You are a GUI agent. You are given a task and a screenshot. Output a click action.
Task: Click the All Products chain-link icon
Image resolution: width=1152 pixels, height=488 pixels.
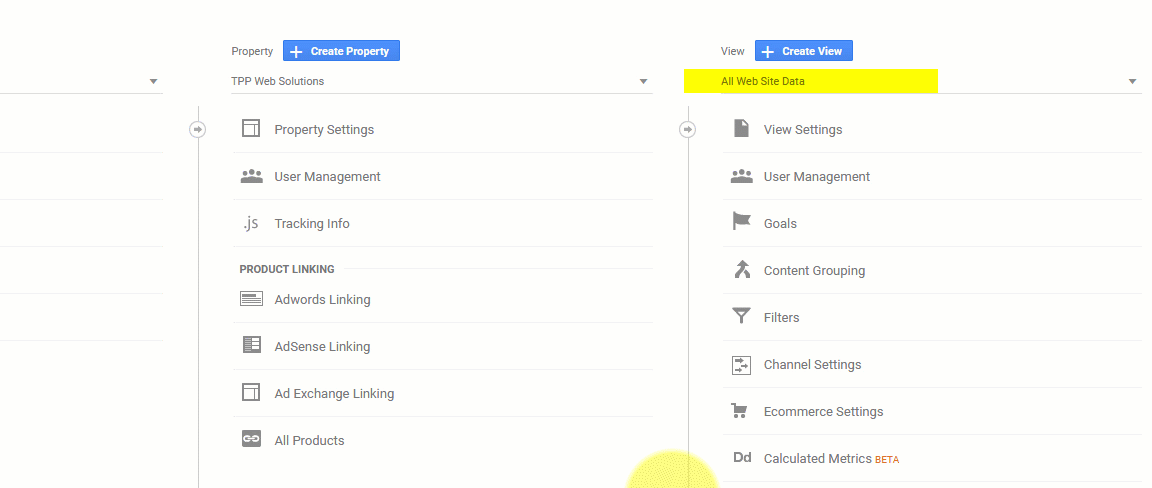tap(251, 439)
